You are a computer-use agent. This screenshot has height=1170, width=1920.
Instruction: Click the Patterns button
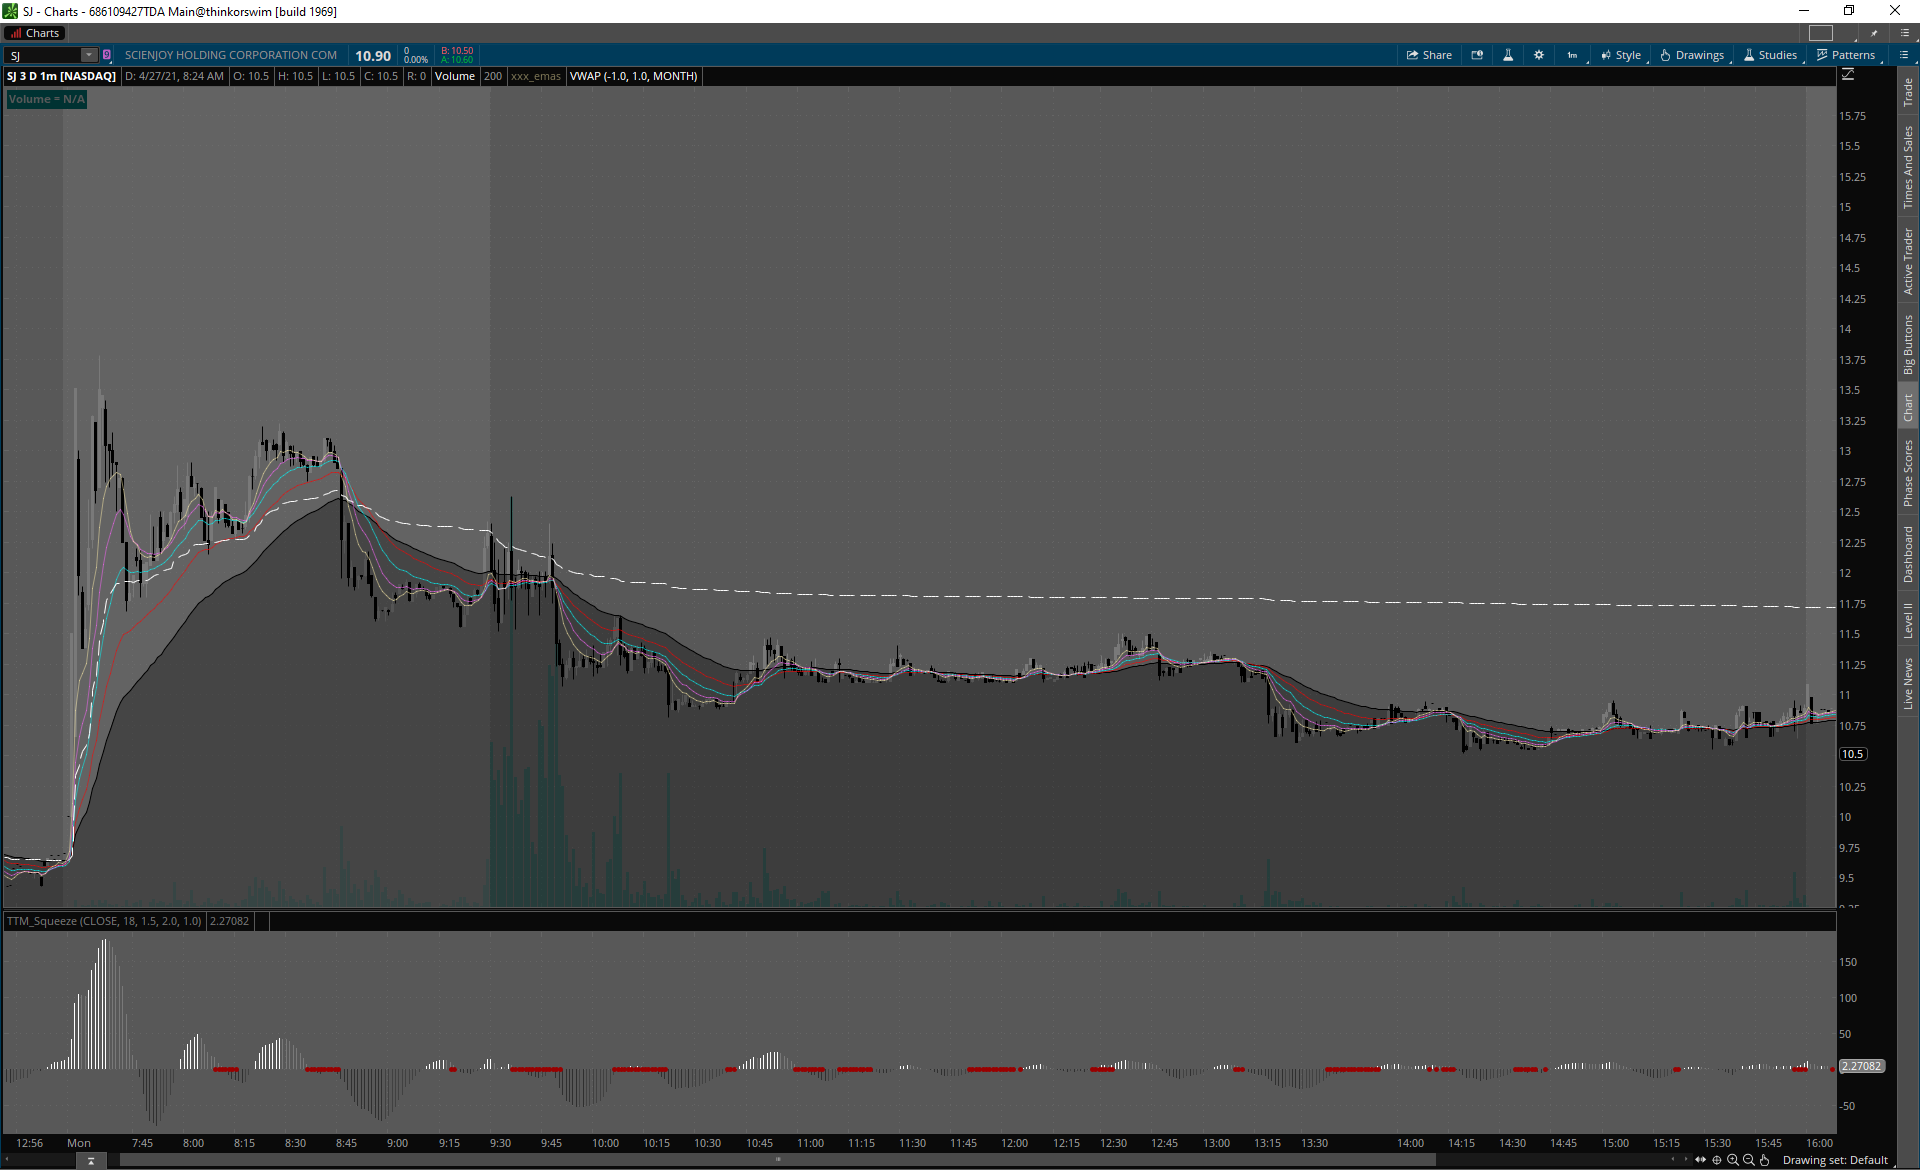click(1846, 55)
